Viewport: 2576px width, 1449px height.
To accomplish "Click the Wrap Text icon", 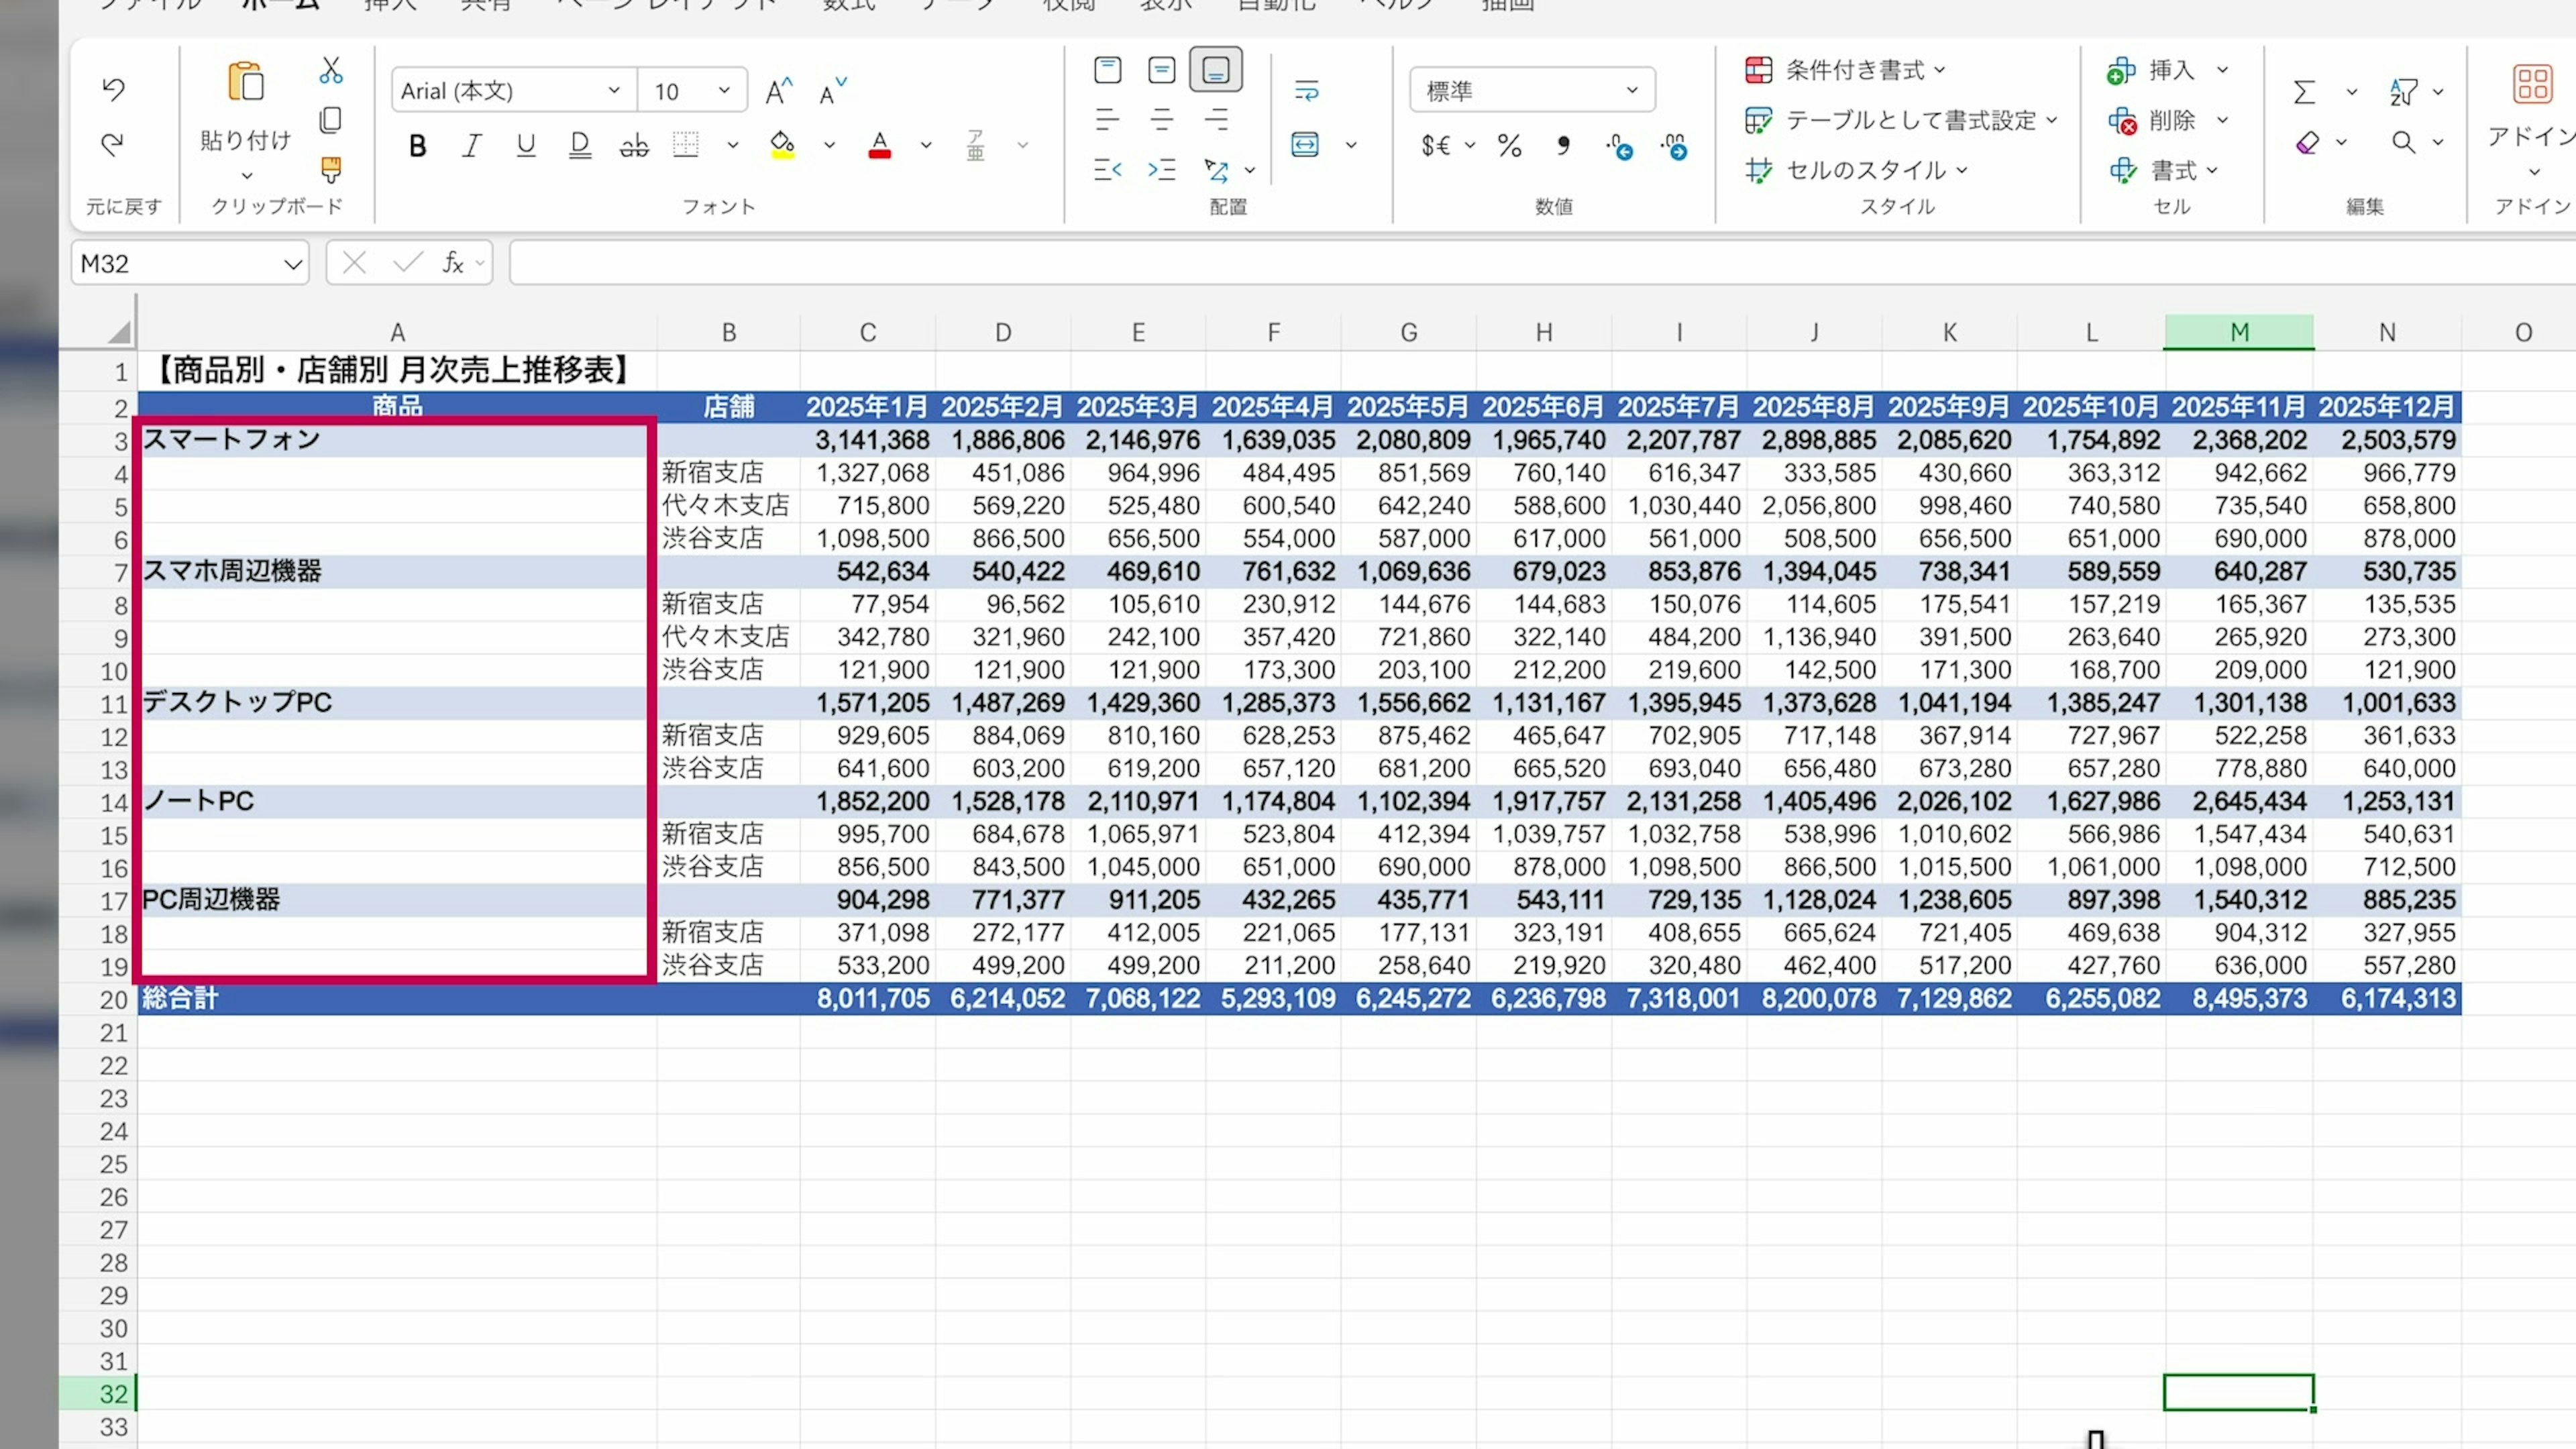I will click(1306, 91).
